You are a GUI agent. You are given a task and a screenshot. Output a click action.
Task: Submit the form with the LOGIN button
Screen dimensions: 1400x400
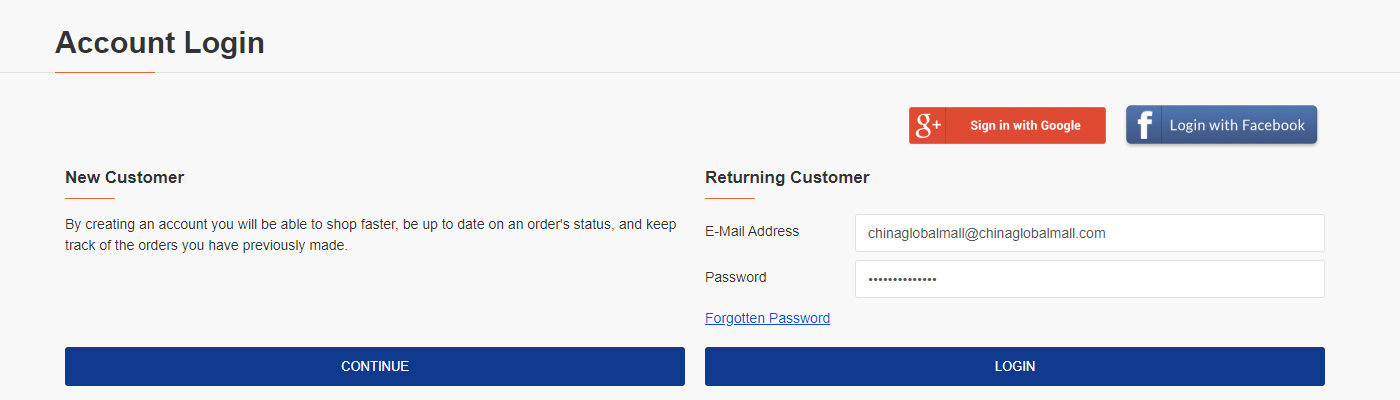click(1015, 366)
